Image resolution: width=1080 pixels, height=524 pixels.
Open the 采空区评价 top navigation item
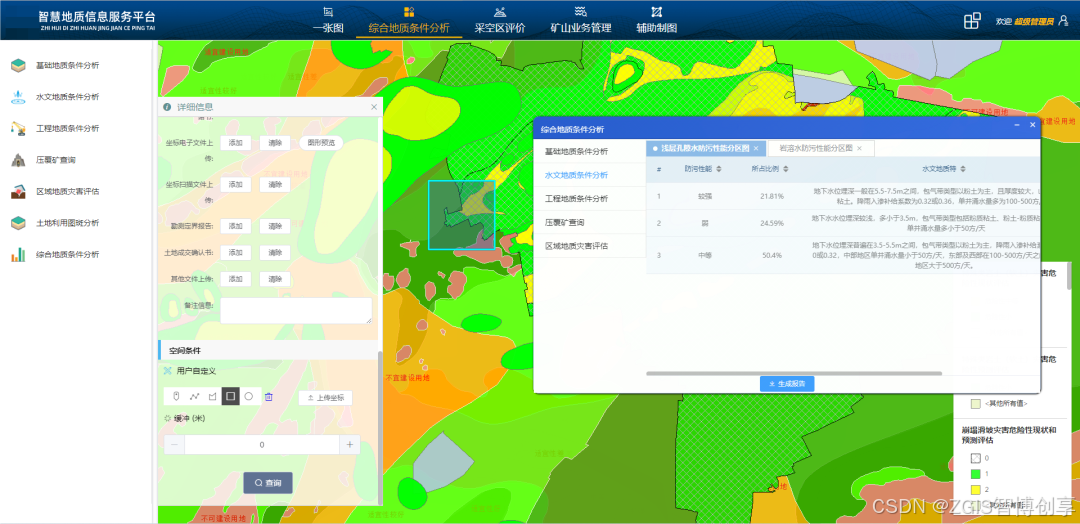(x=500, y=21)
